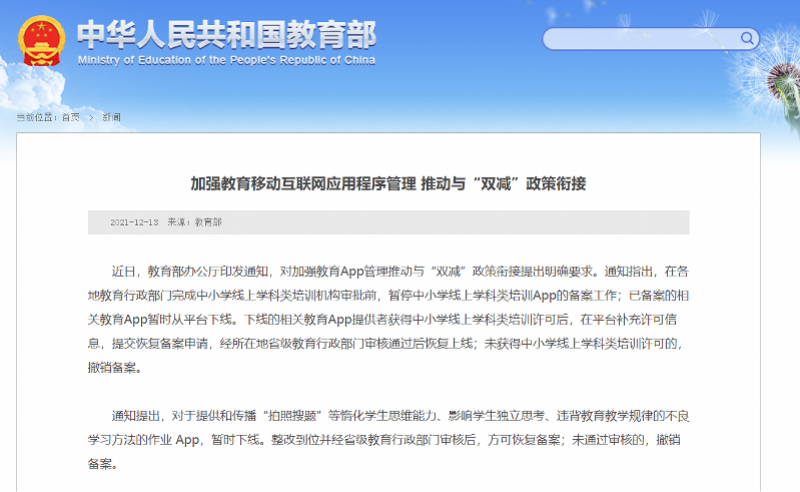This screenshot has width=800, height=492.
Task: Click the Ministry of Education English subtitle
Action: pyautogui.click(x=227, y=60)
